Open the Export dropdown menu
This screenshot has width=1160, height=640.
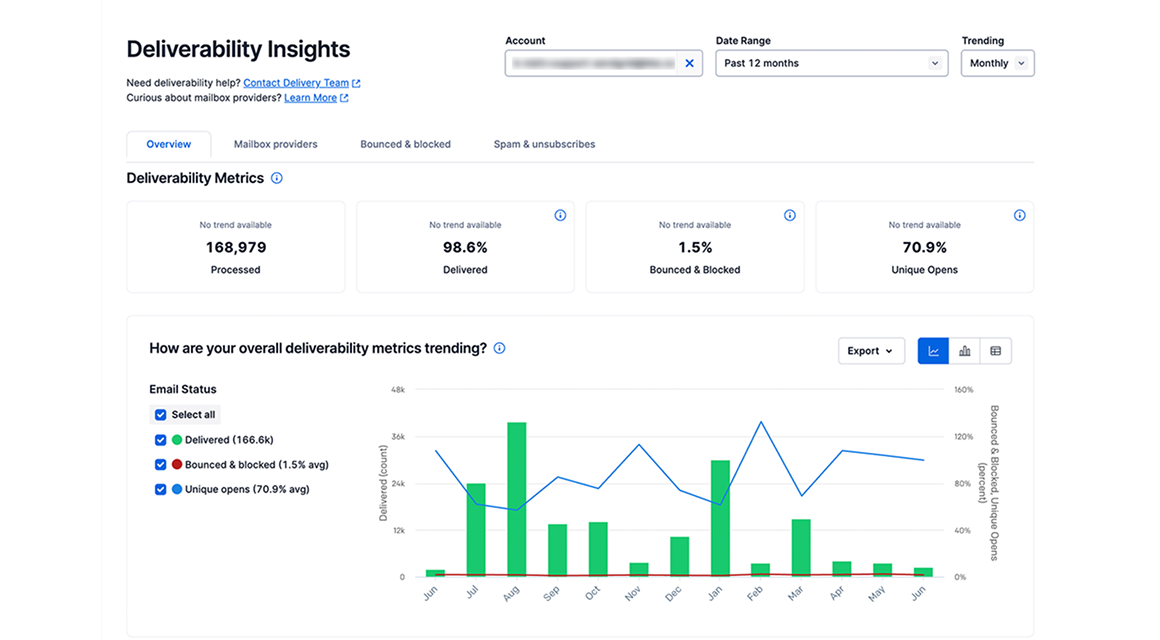[x=870, y=351]
